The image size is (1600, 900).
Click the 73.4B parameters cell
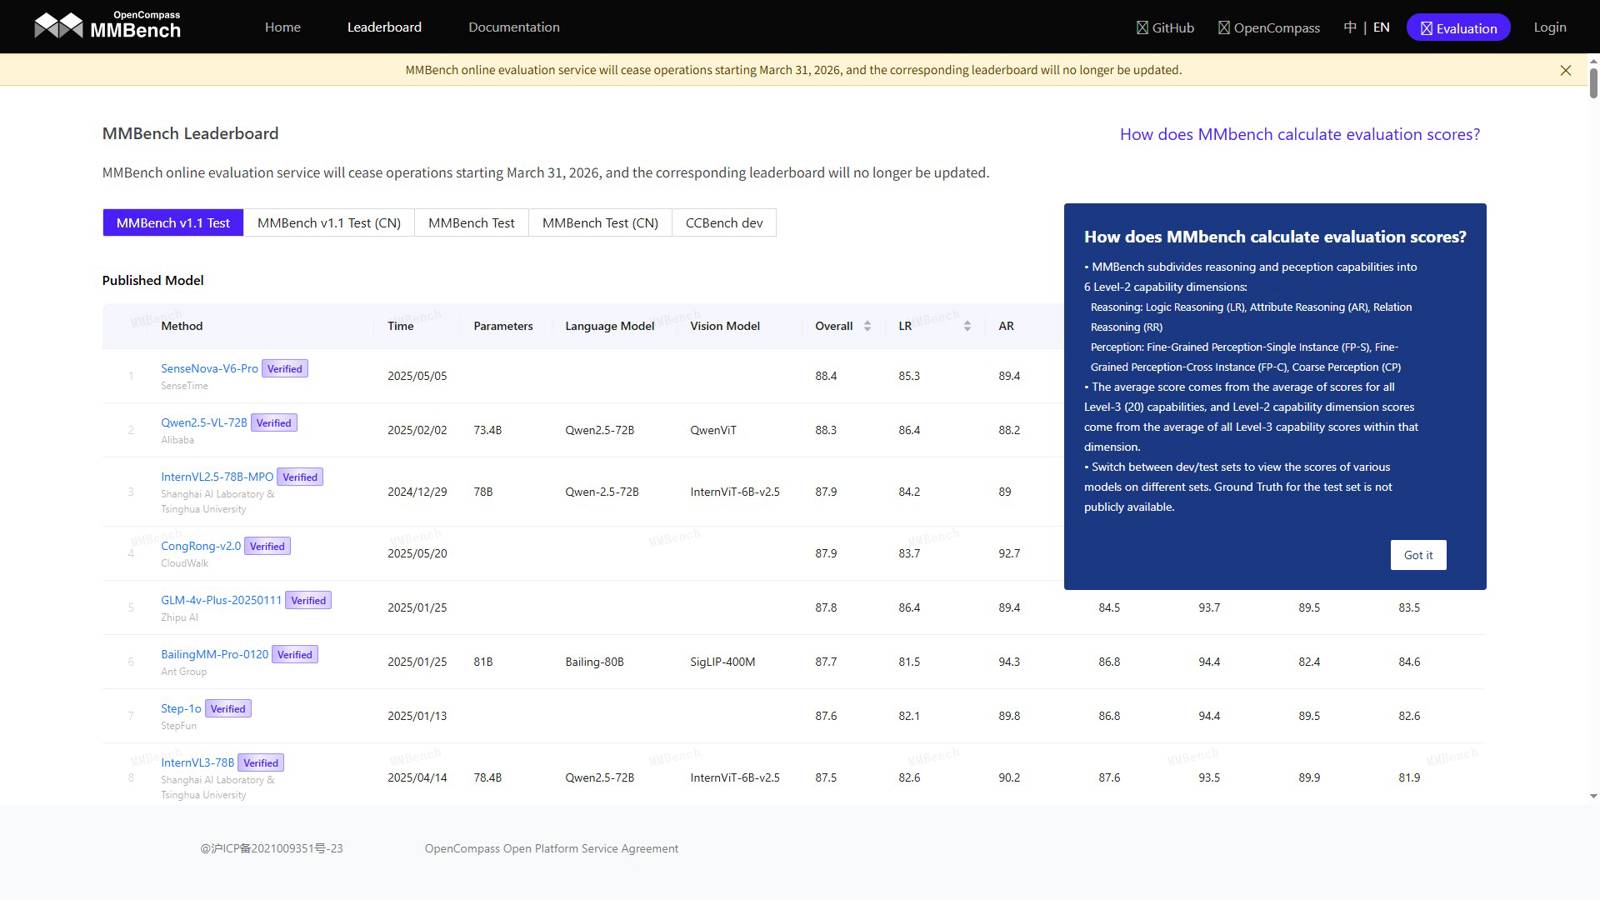[487, 430]
